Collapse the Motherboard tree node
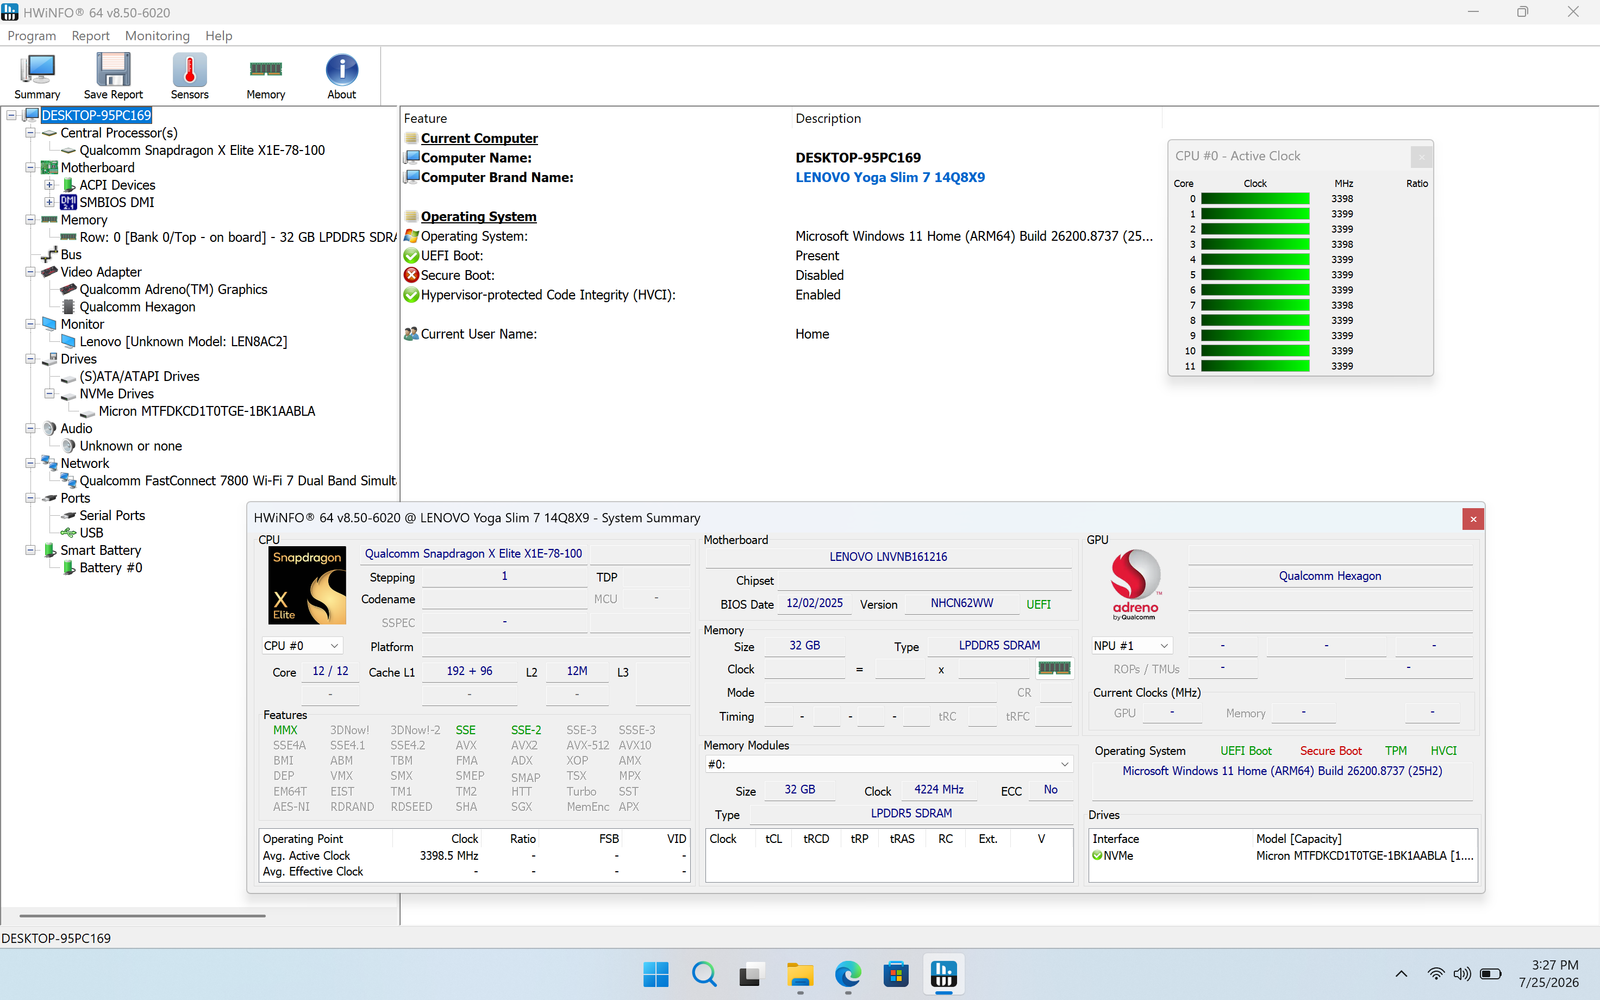 point(30,168)
